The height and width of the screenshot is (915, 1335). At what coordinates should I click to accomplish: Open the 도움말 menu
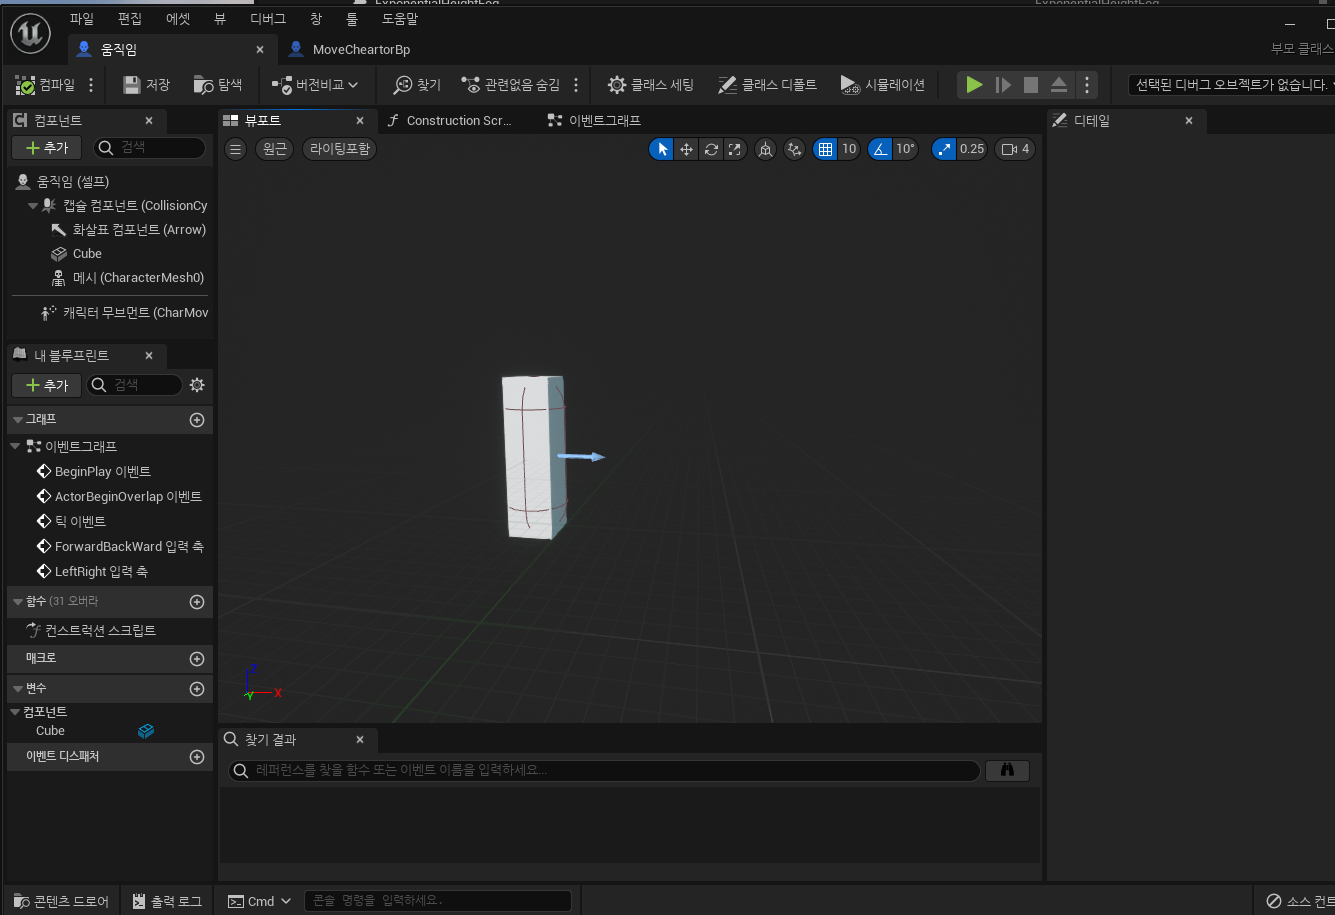pyautogui.click(x=400, y=18)
